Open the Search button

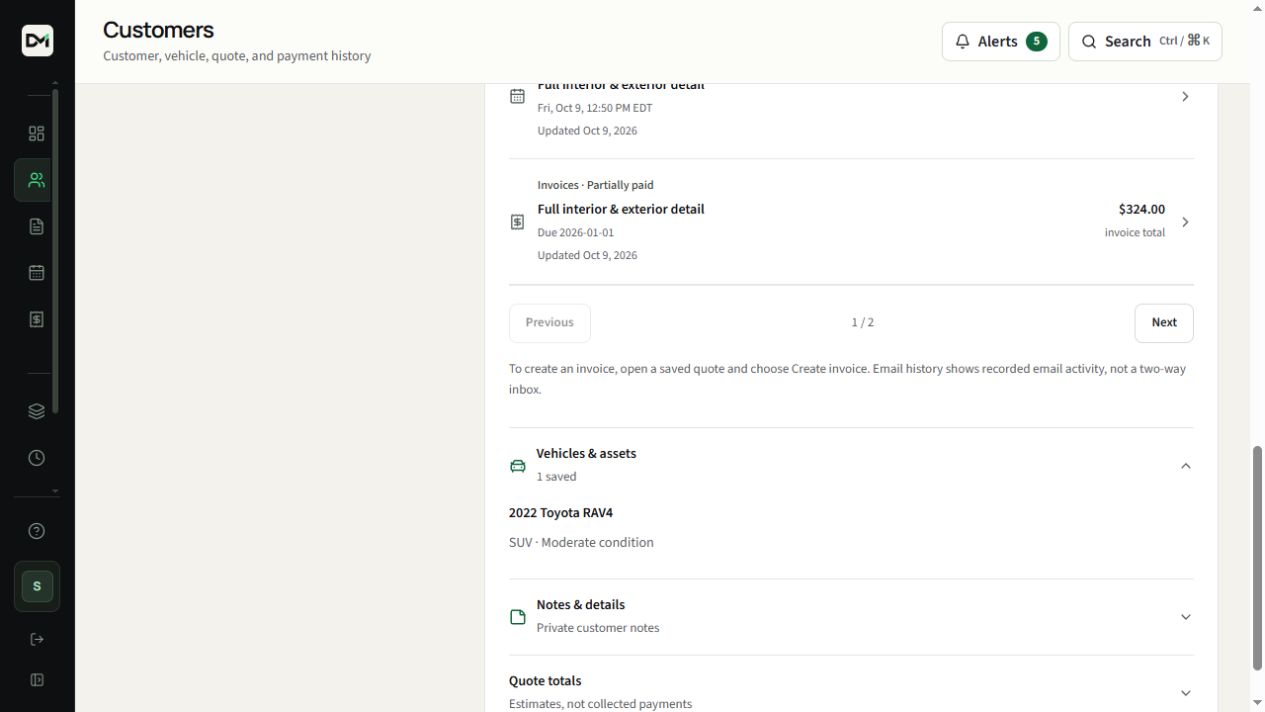(x=1145, y=41)
